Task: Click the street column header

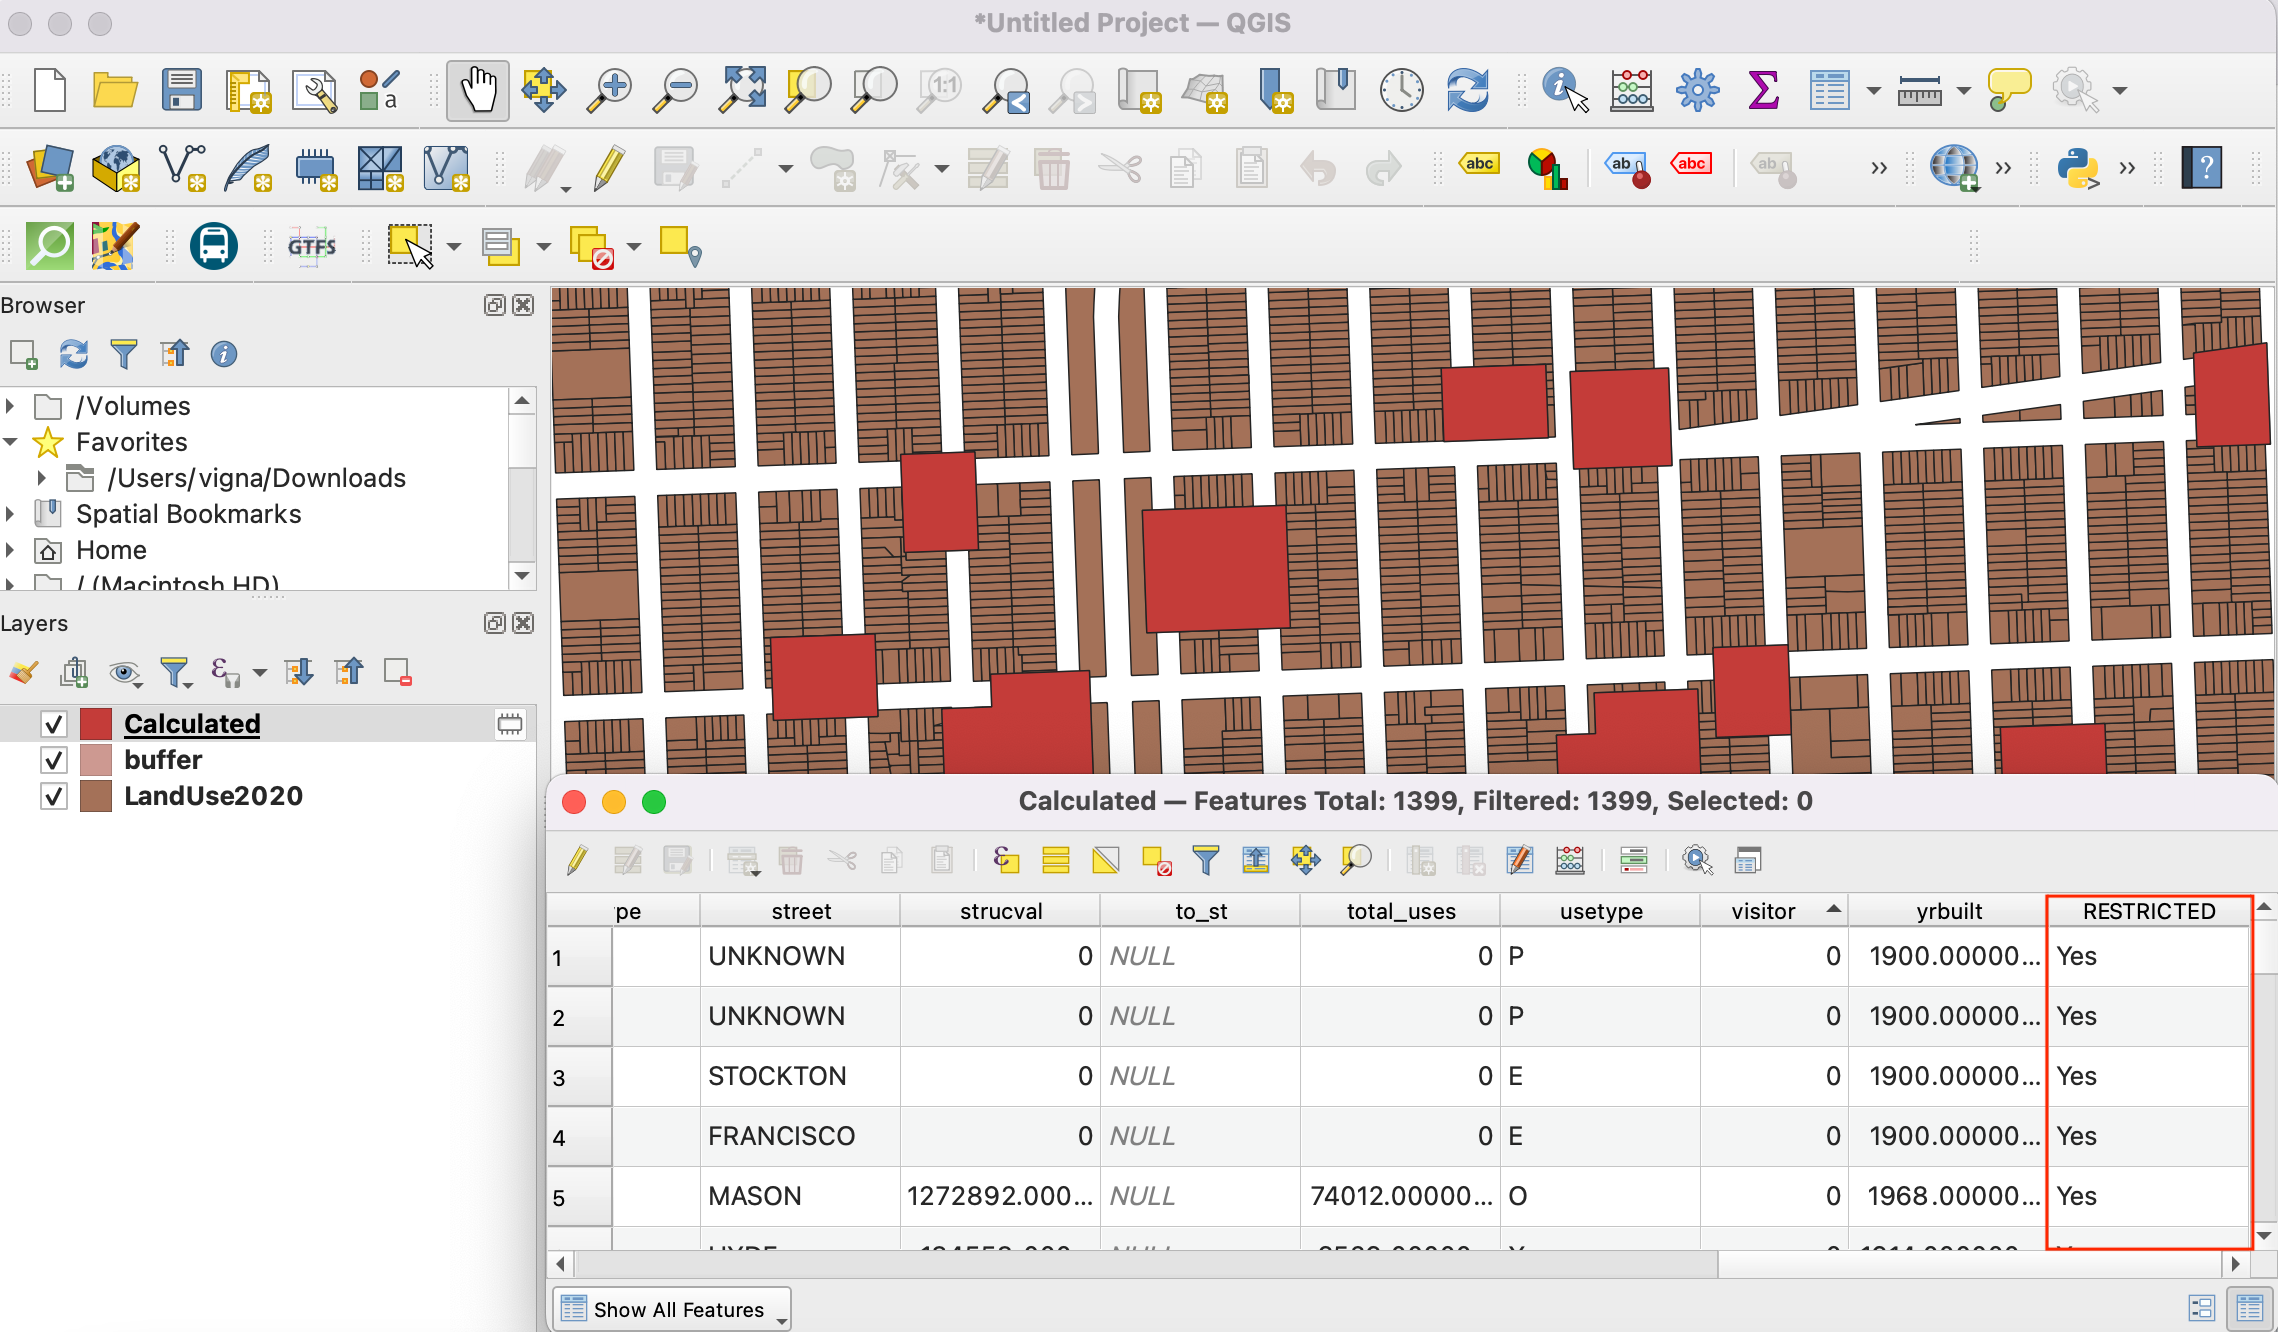Action: pyautogui.click(x=800, y=911)
